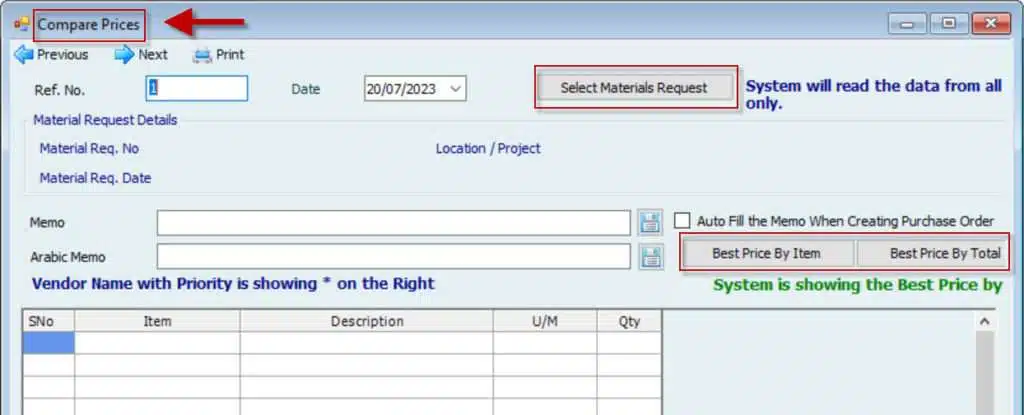Open the Date dropdown picker

point(456,89)
